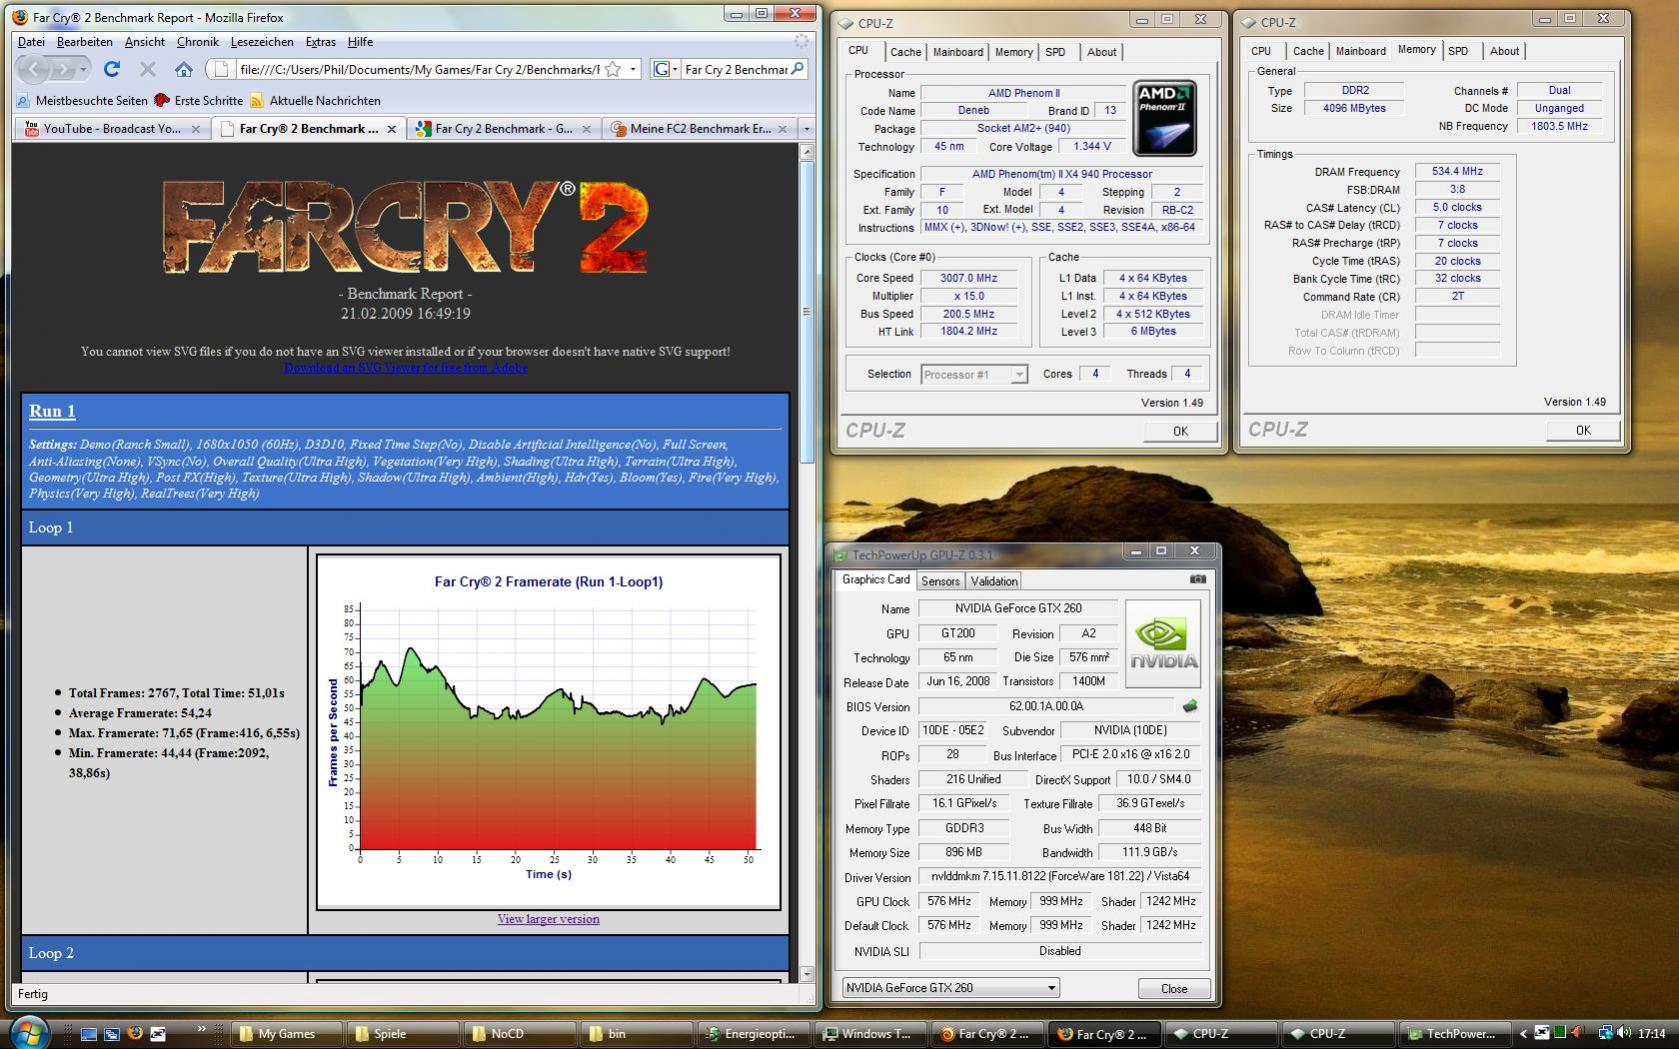Click the NVIDIA logo in GPU-Z
This screenshot has height=1049, width=1679.
[1163, 644]
